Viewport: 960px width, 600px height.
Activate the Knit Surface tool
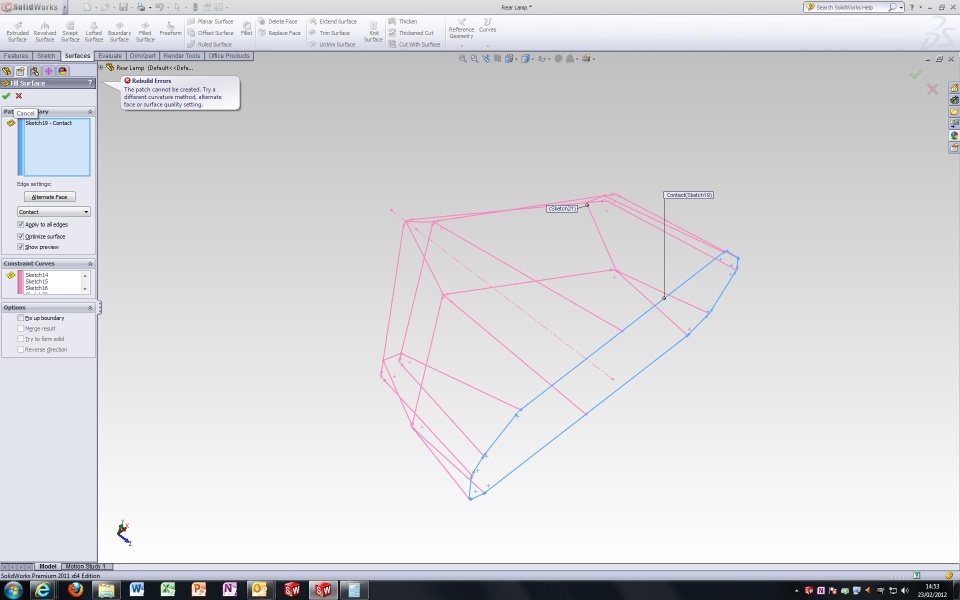click(373, 30)
